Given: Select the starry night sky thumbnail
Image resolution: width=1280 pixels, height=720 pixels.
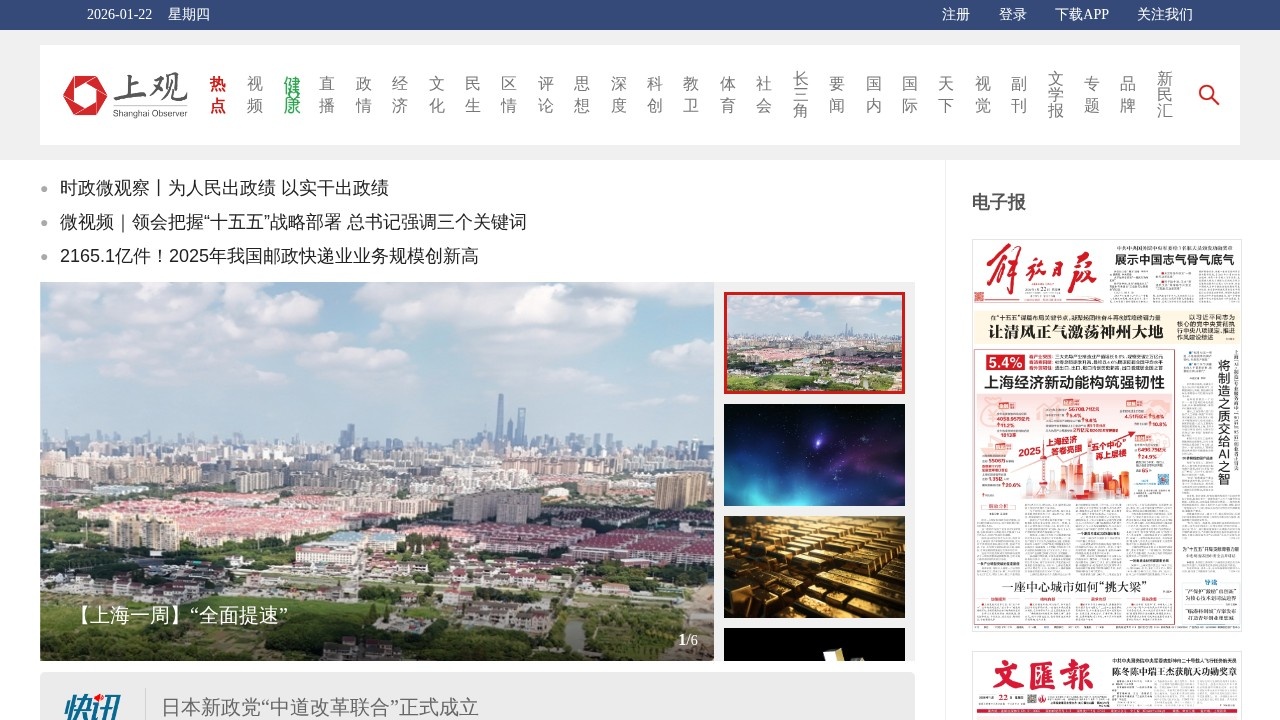Looking at the screenshot, I should pos(814,455).
